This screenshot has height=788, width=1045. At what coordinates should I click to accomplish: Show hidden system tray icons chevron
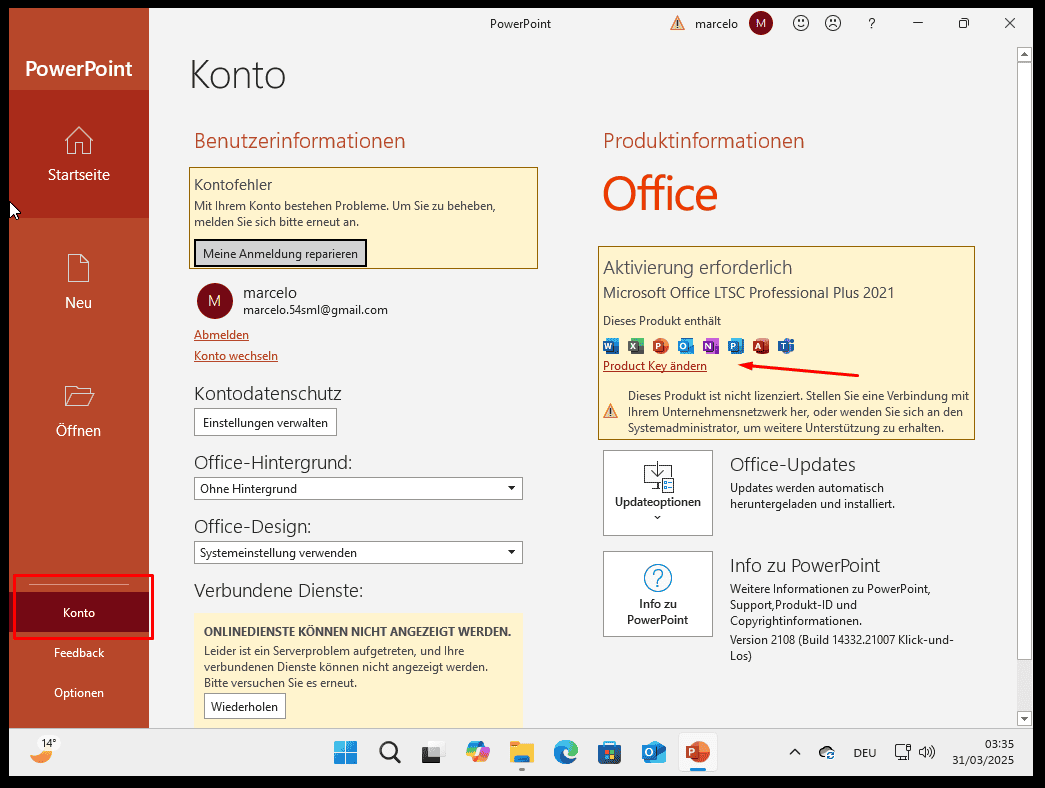pyautogui.click(x=795, y=752)
